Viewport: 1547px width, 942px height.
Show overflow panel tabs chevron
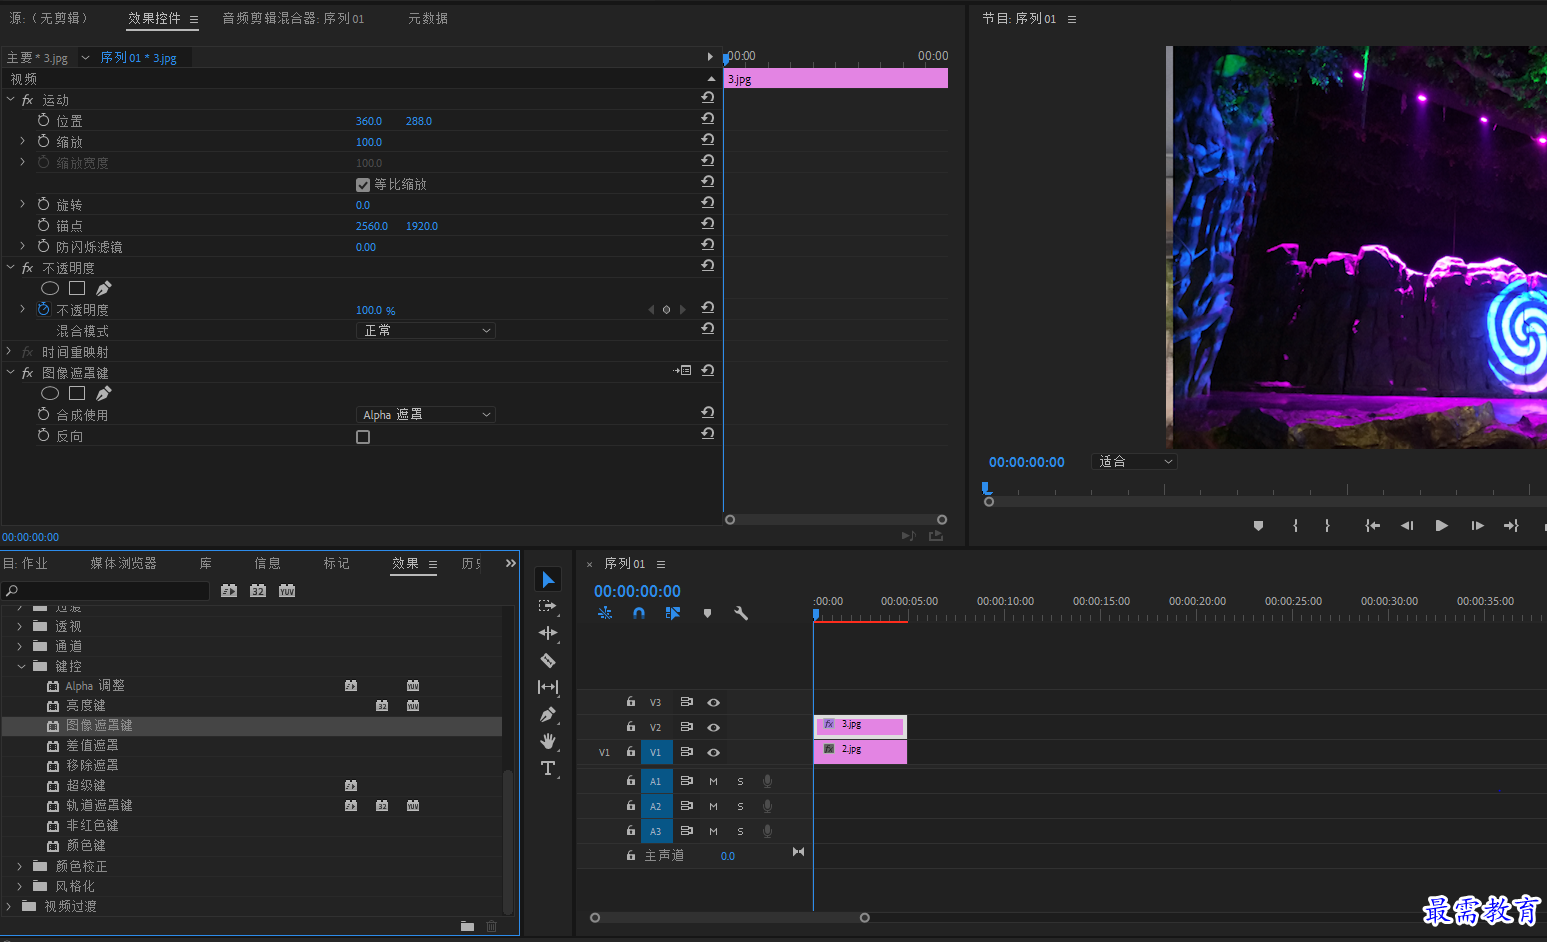(511, 564)
